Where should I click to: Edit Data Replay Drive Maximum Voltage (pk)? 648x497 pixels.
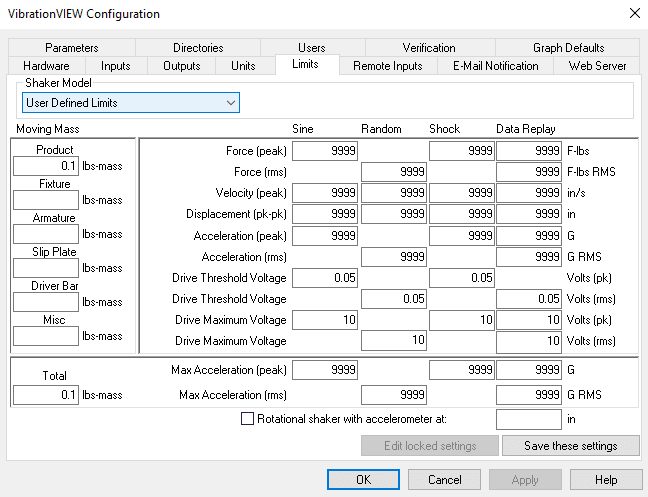tap(529, 320)
